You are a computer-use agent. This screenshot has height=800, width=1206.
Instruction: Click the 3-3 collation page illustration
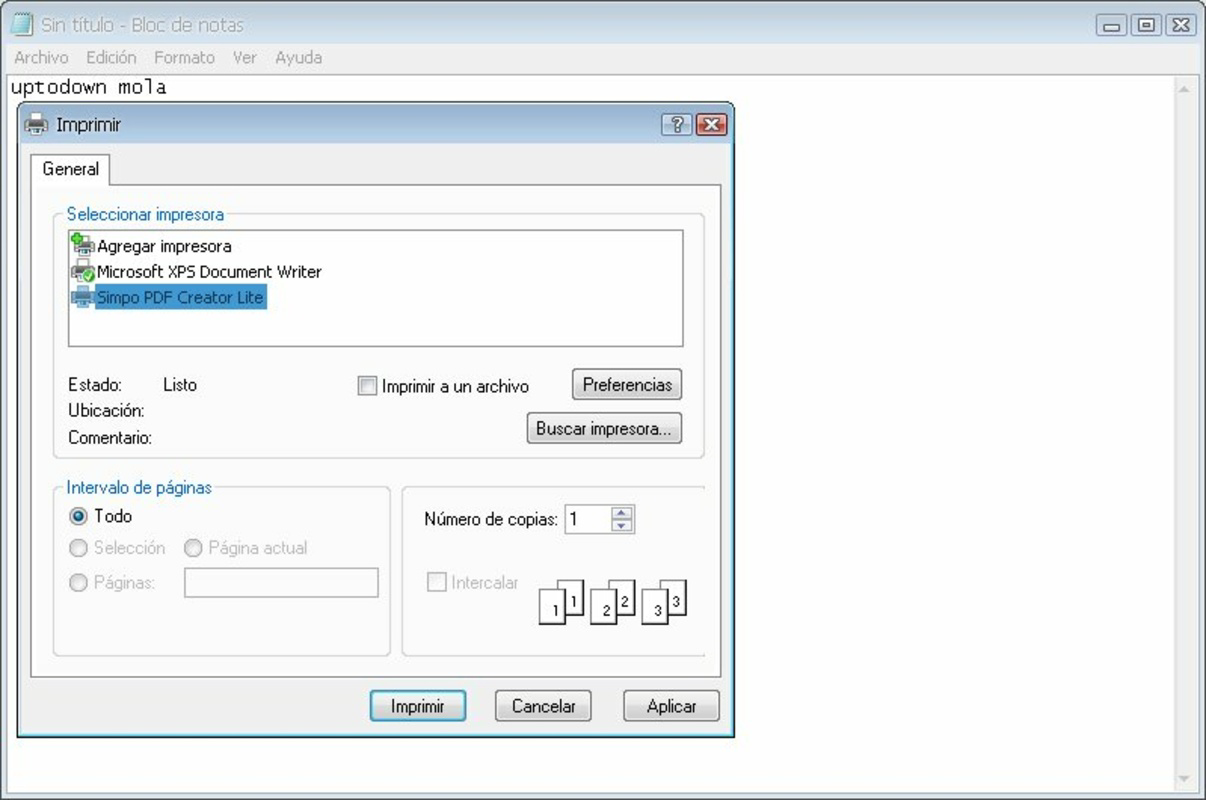663,602
